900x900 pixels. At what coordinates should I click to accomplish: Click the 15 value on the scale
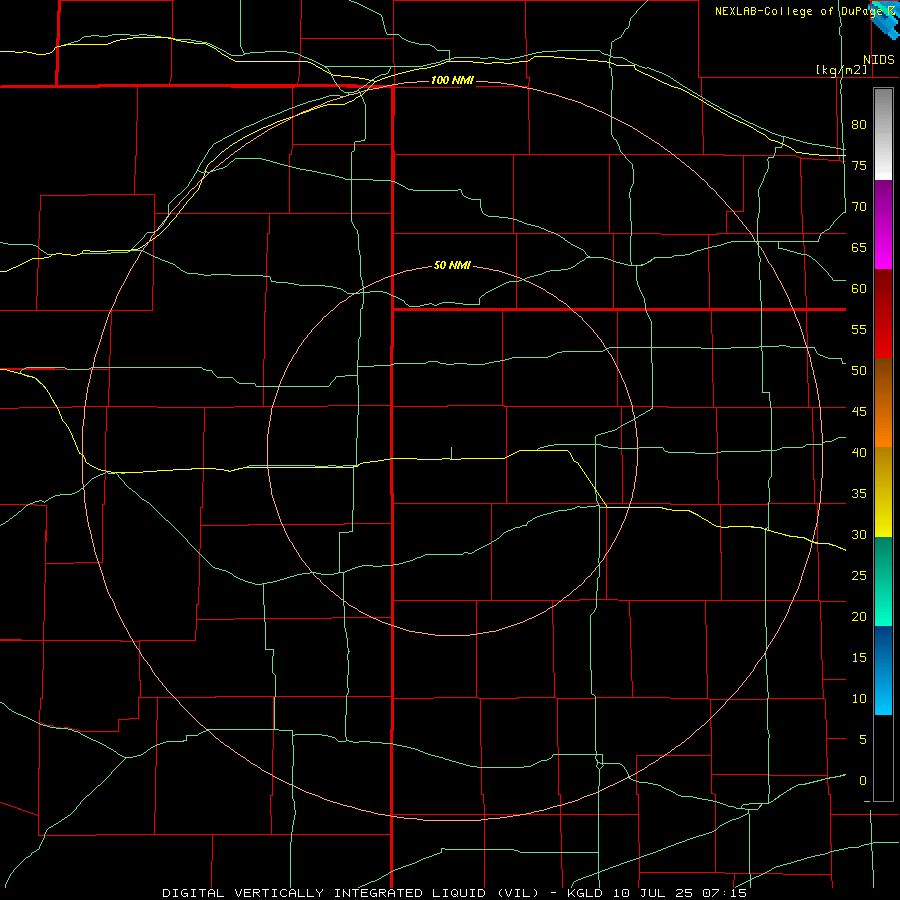point(859,658)
